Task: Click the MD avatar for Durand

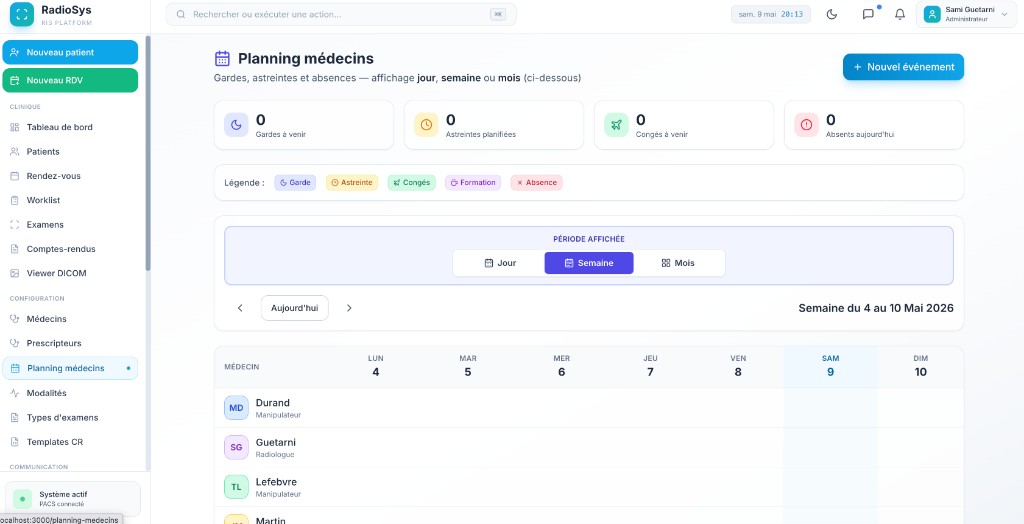Action: (x=236, y=408)
